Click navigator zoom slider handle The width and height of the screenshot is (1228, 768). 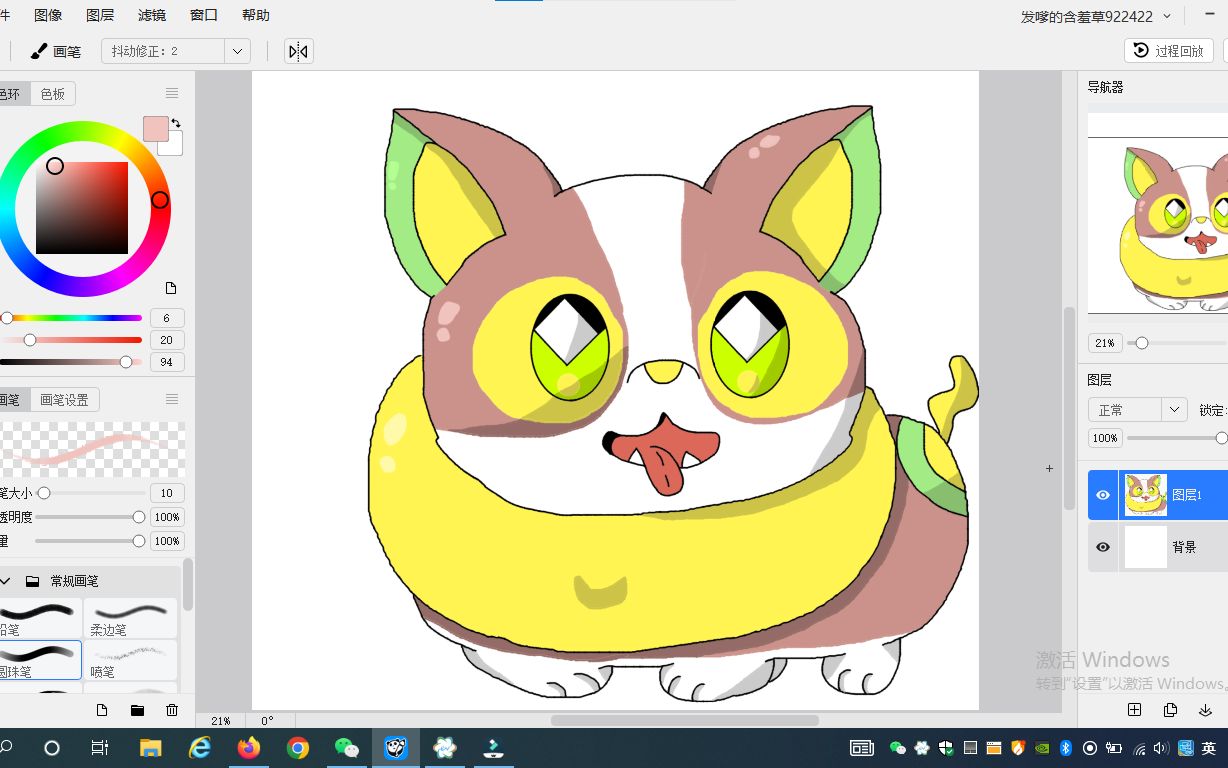[x=1141, y=343]
